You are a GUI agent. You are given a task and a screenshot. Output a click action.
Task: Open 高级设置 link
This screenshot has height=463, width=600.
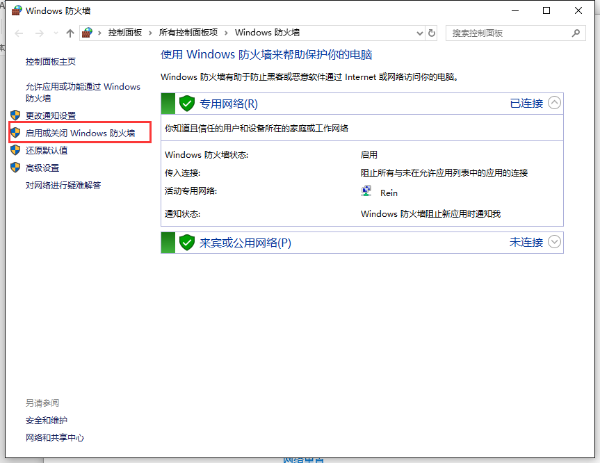(x=42, y=168)
